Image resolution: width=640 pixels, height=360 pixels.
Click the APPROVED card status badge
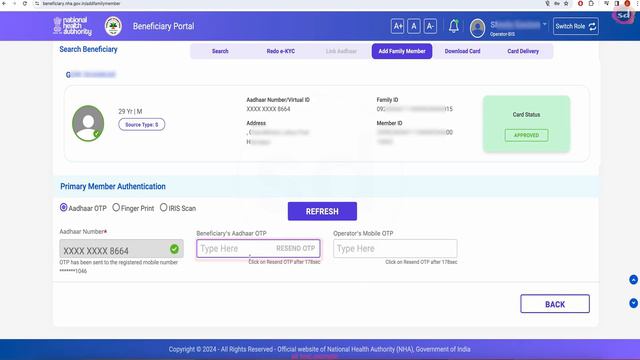[x=526, y=135]
